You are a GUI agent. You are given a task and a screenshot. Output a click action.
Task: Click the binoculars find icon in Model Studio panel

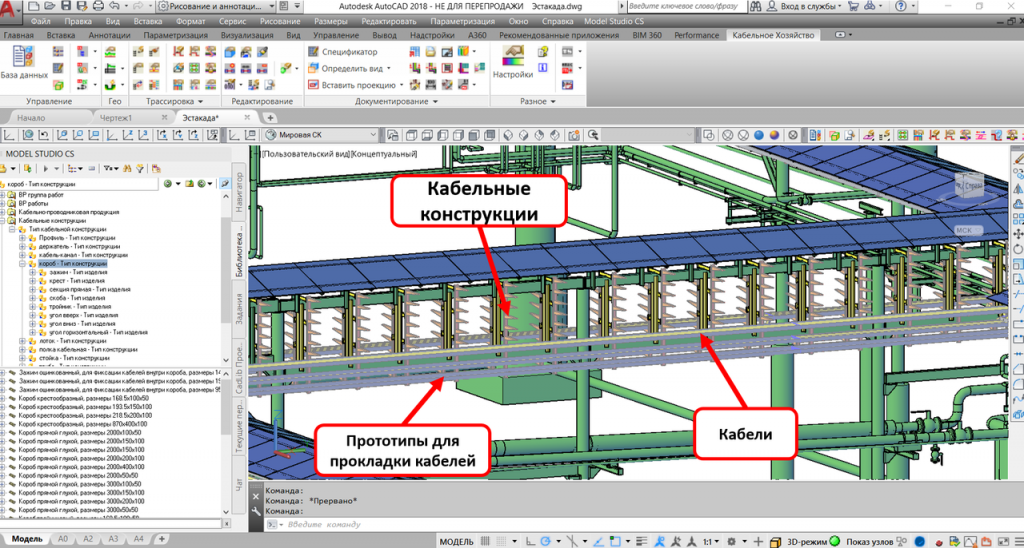(x=127, y=169)
